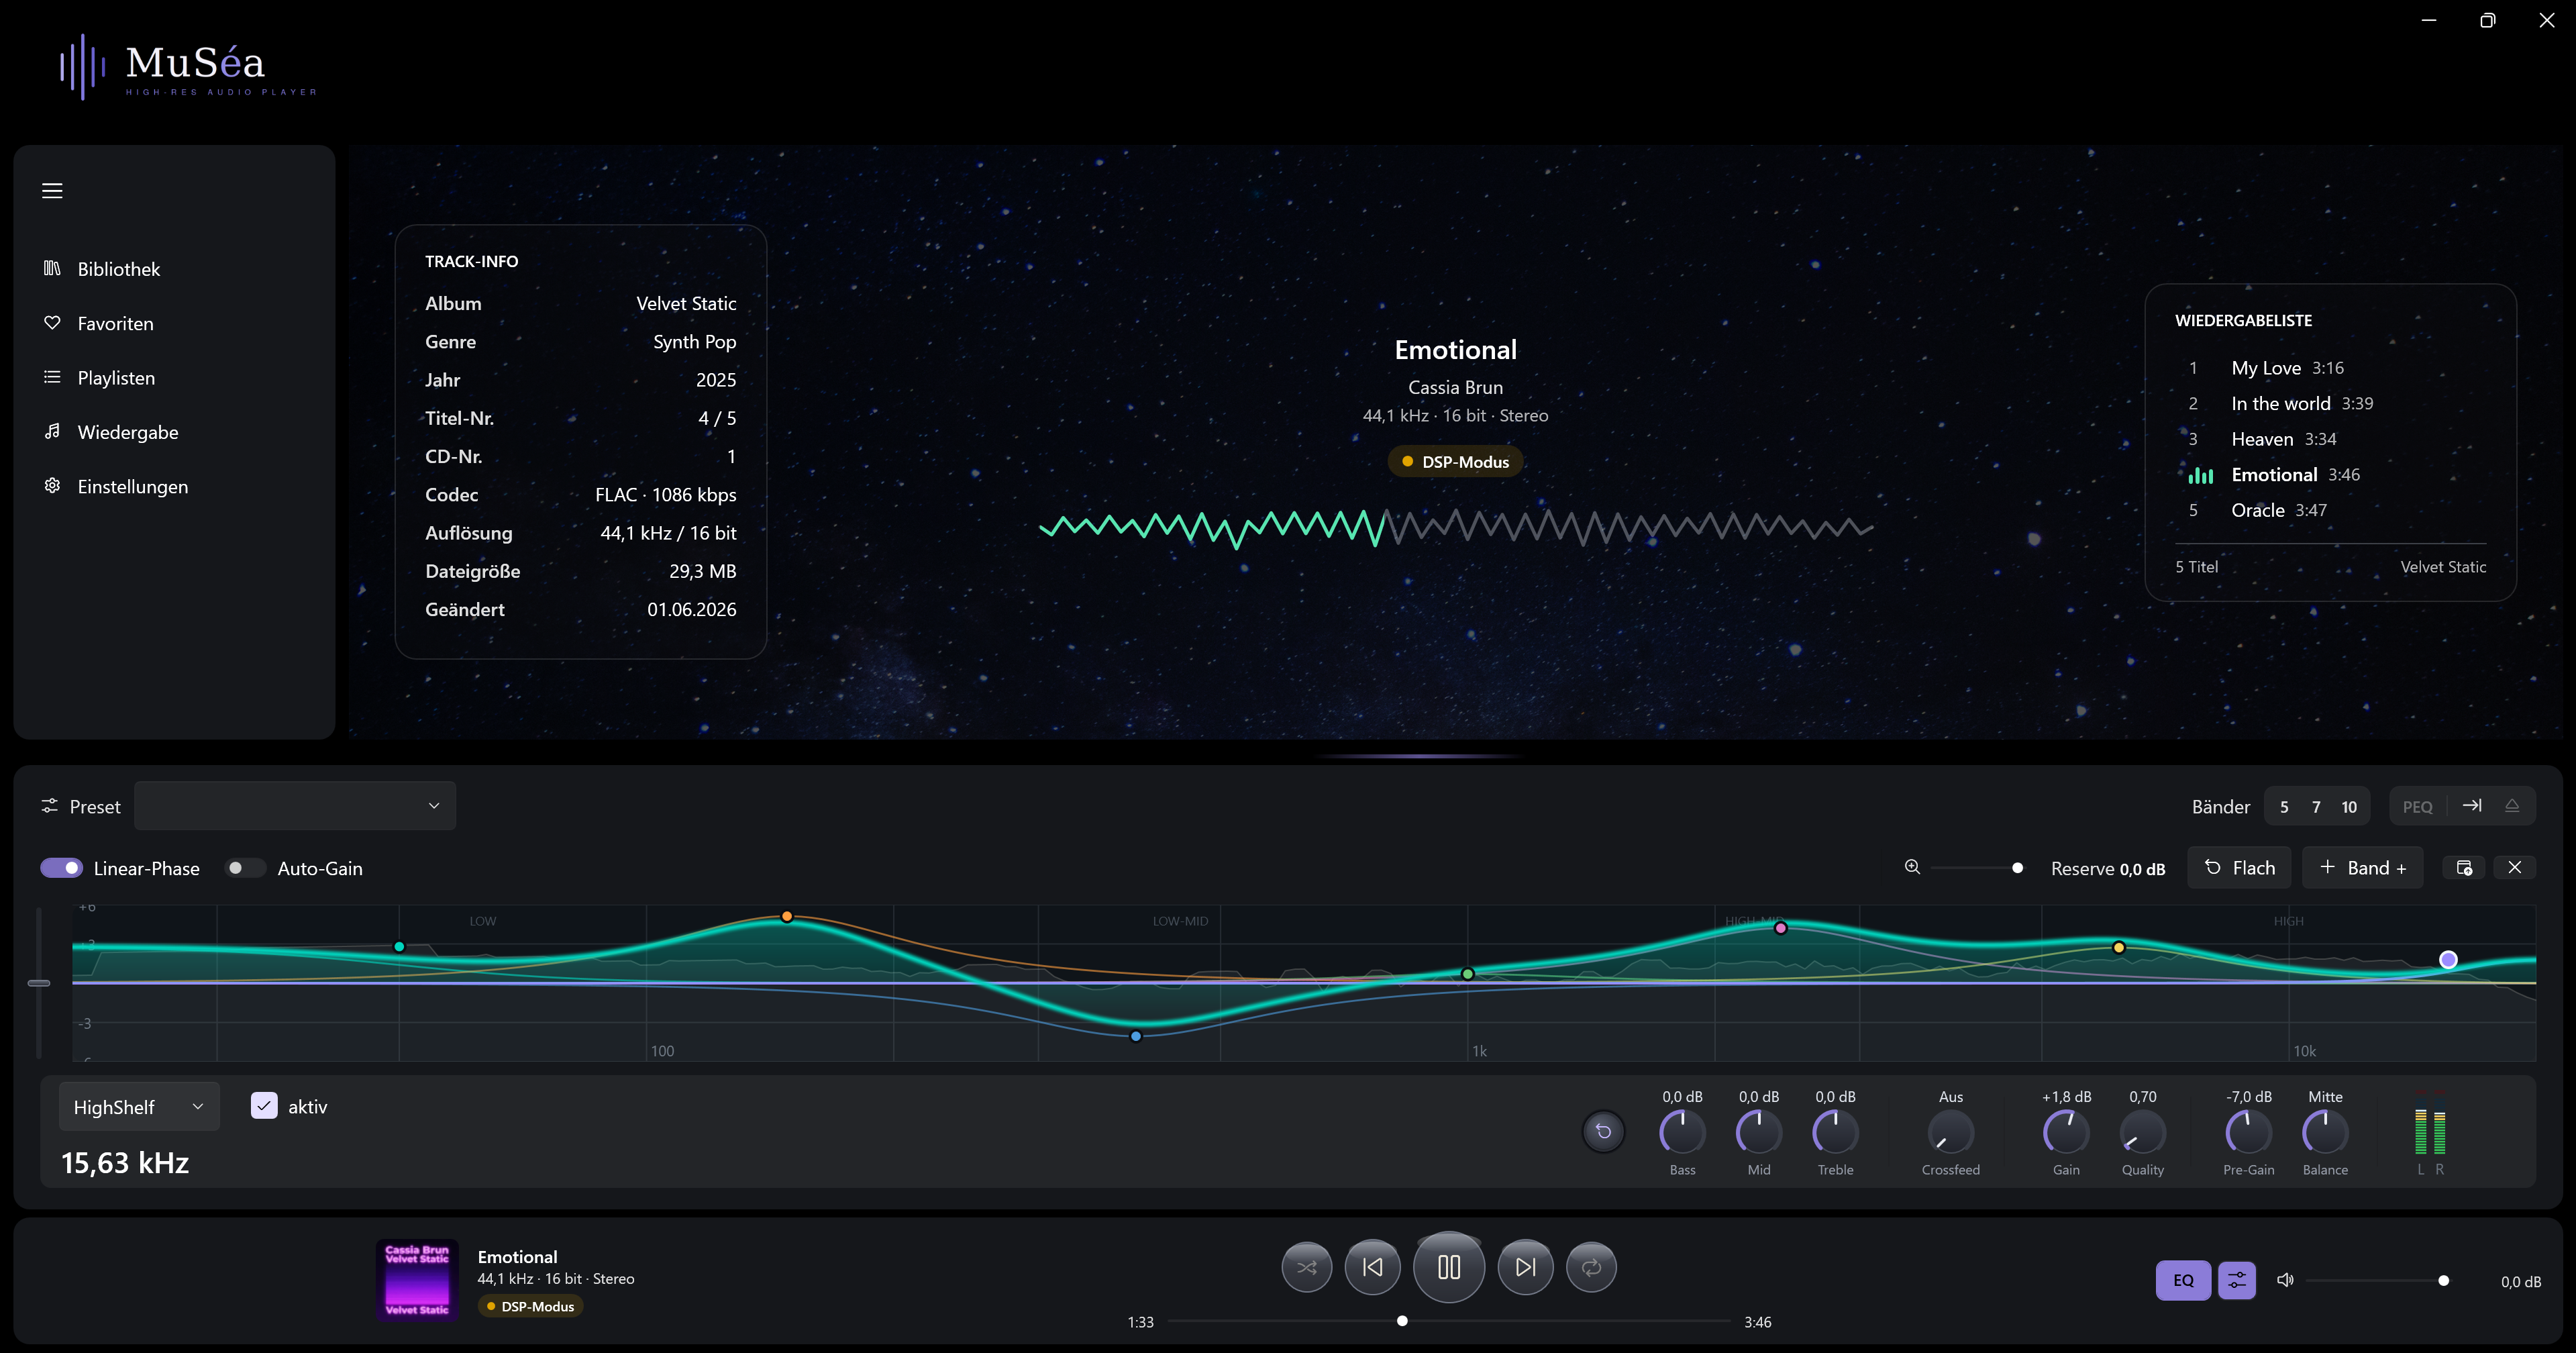Screen dimensions: 2576x1353
Task: Click the Bass knob
Action: coord(1682,1132)
